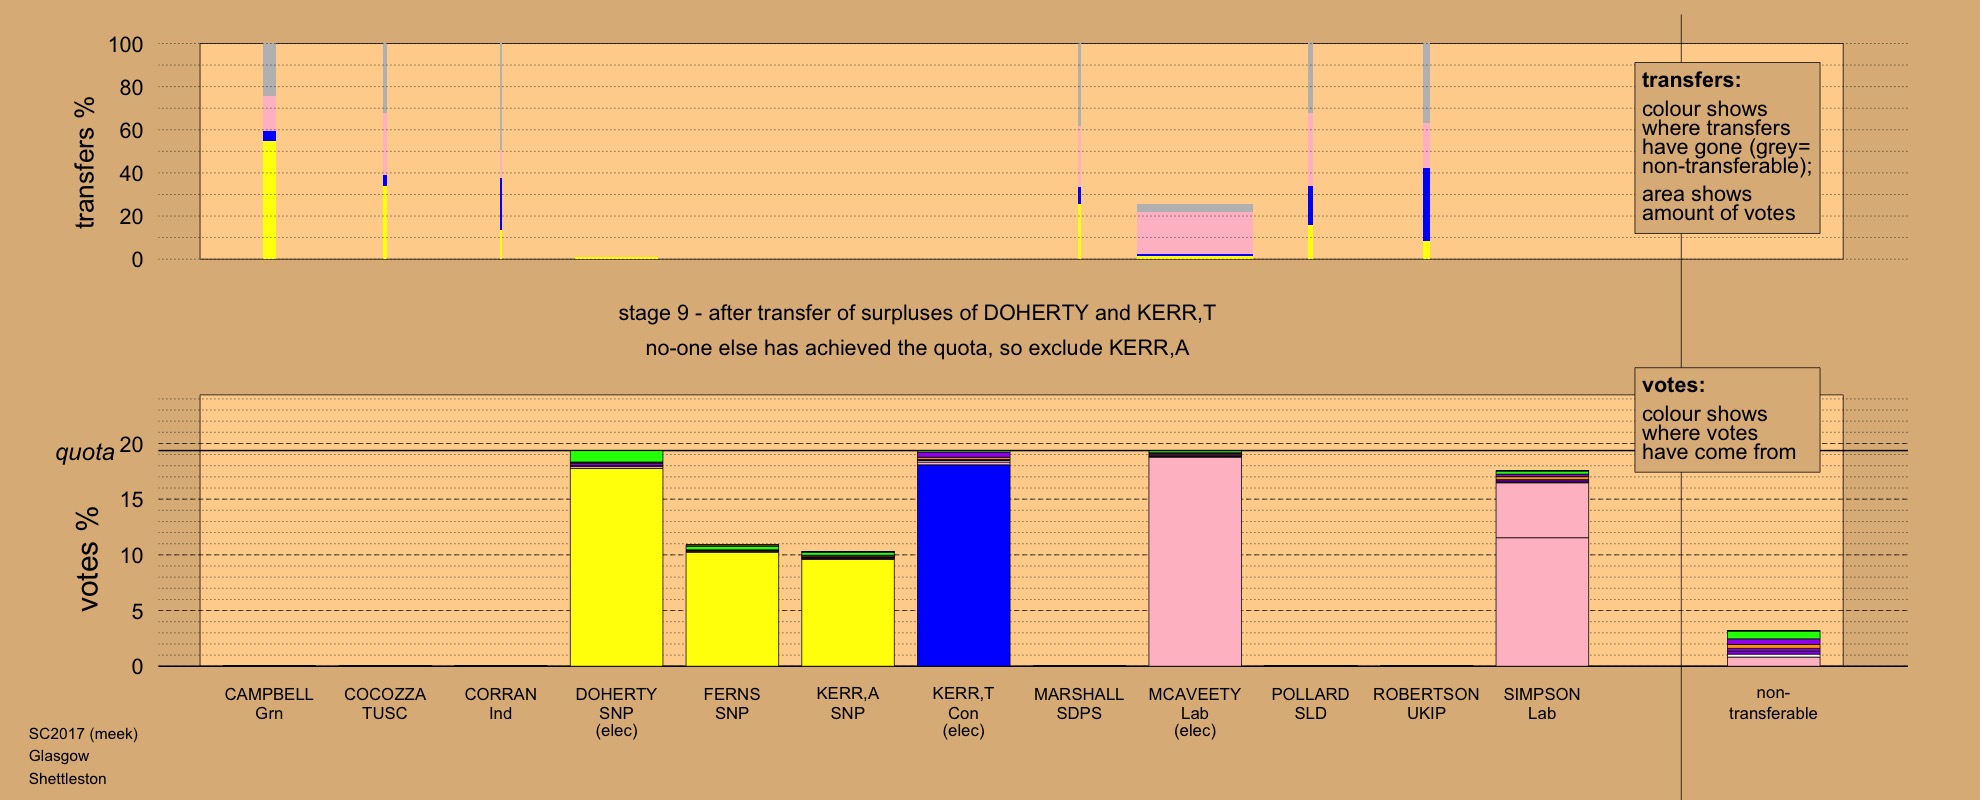Select KERR,A's yellow votes bar
Screen dimensions: 1980x800
click(x=847, y=611)
